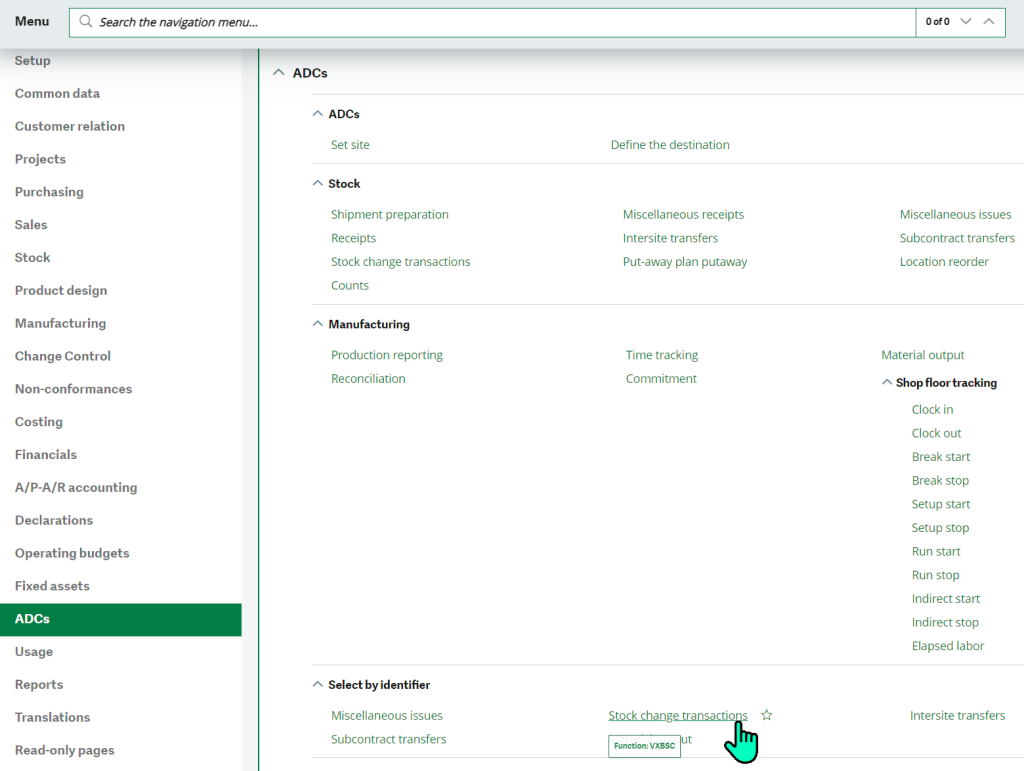The image size is (1024, 771).
Task: Collapse Select by identifier group
Action: click(318, 685)
